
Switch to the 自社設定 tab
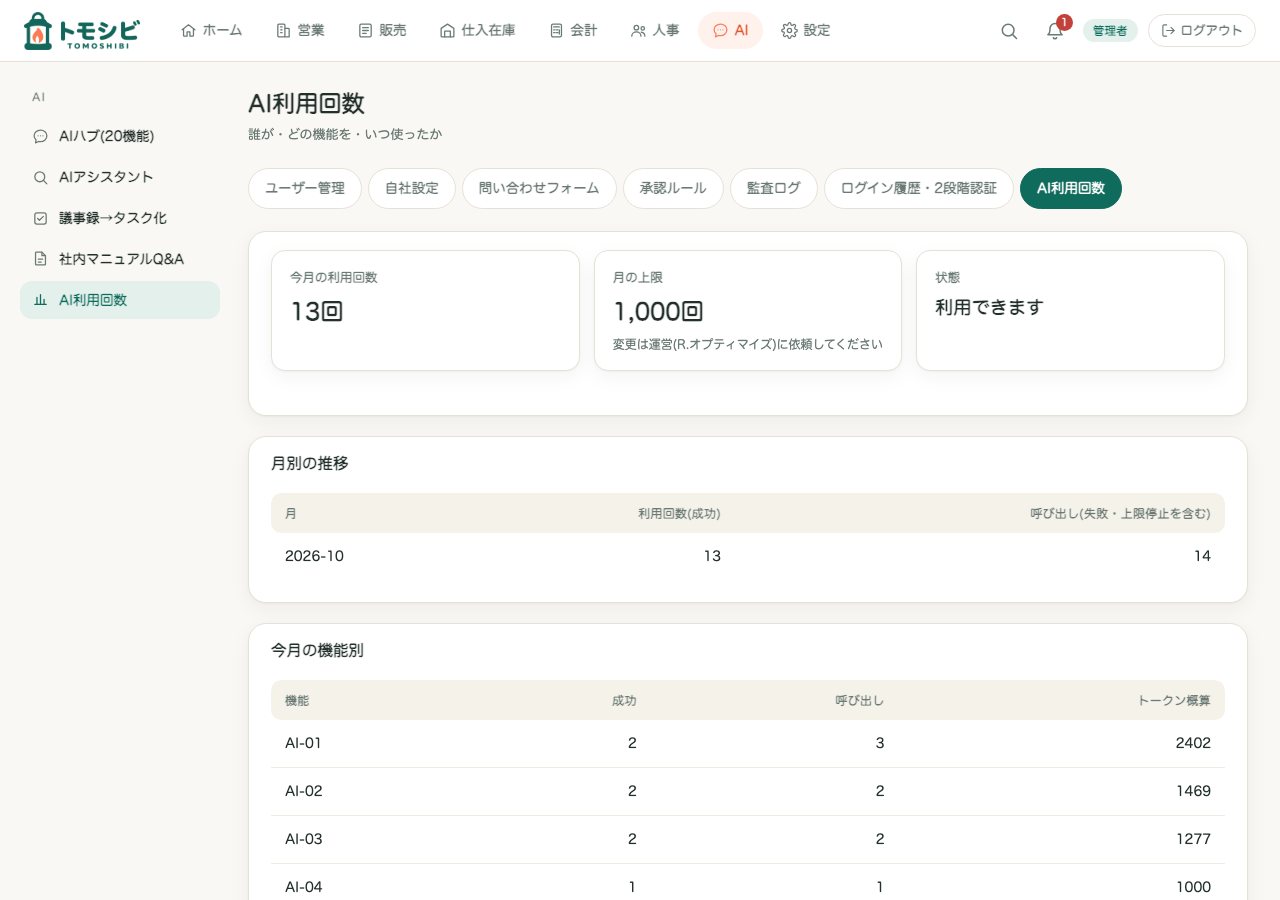click(412, 188)
